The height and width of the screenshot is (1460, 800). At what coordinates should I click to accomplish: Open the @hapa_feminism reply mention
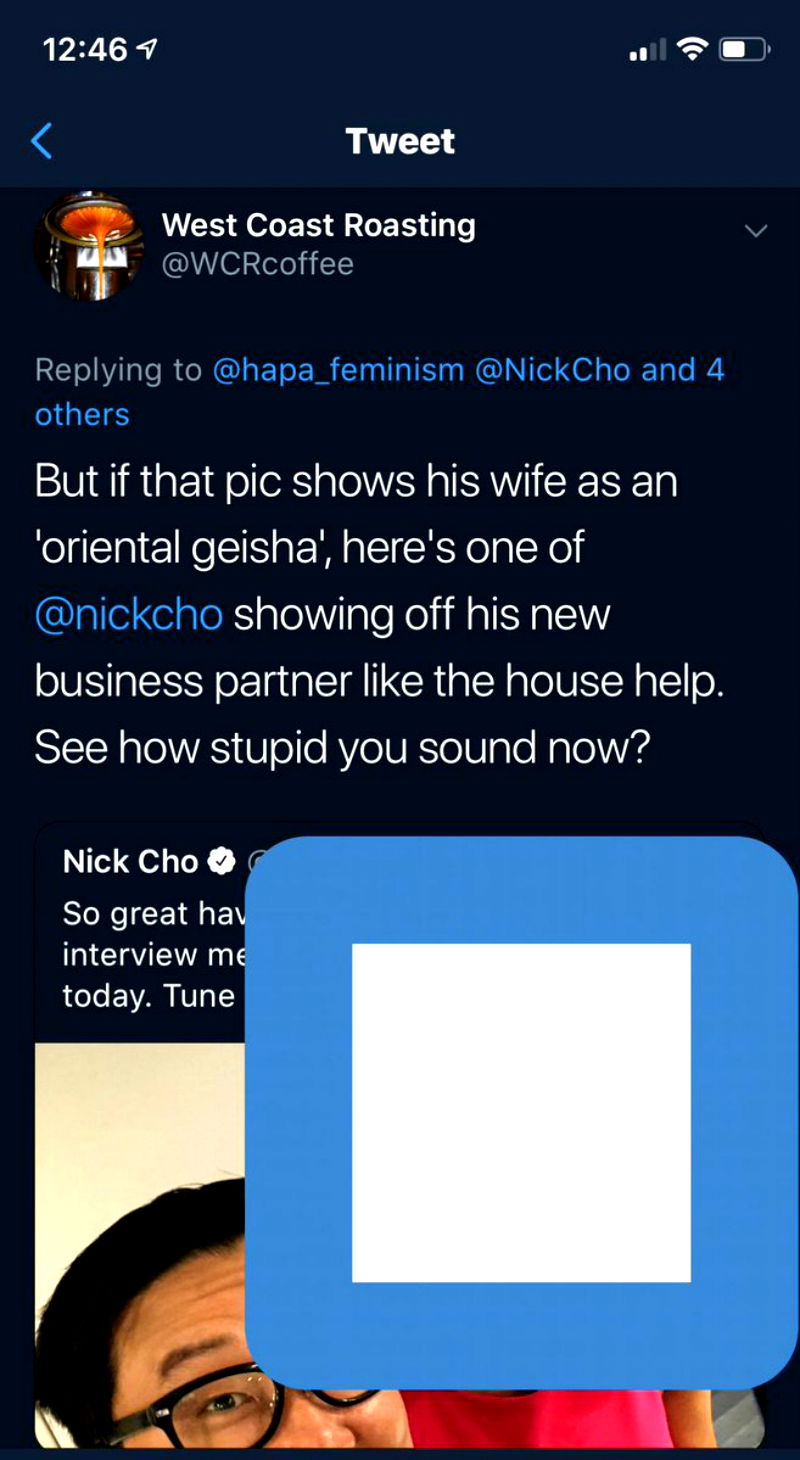coord(338,370)
